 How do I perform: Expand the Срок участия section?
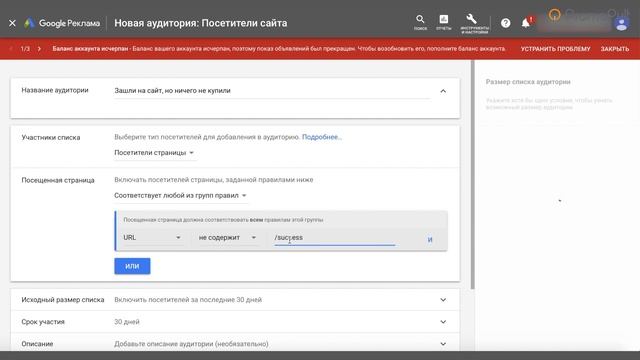click(x=443, y=322)
